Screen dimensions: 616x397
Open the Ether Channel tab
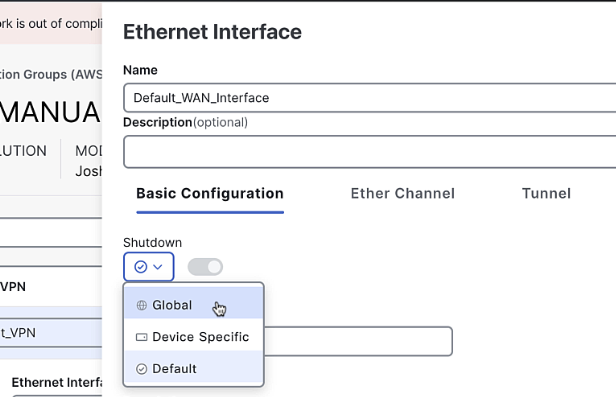[x=403, y=194]
